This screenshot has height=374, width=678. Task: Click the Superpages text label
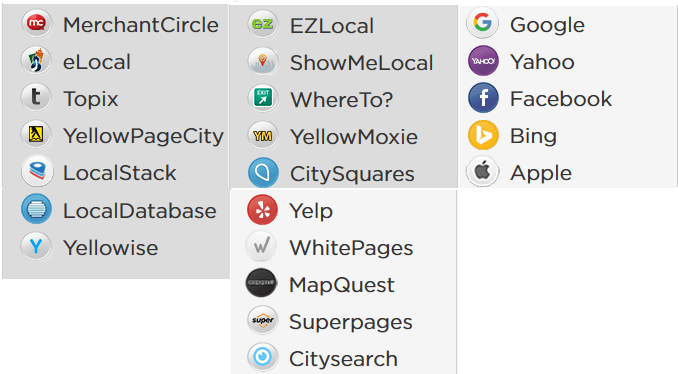pyautogui.click(x=351, y=323)
